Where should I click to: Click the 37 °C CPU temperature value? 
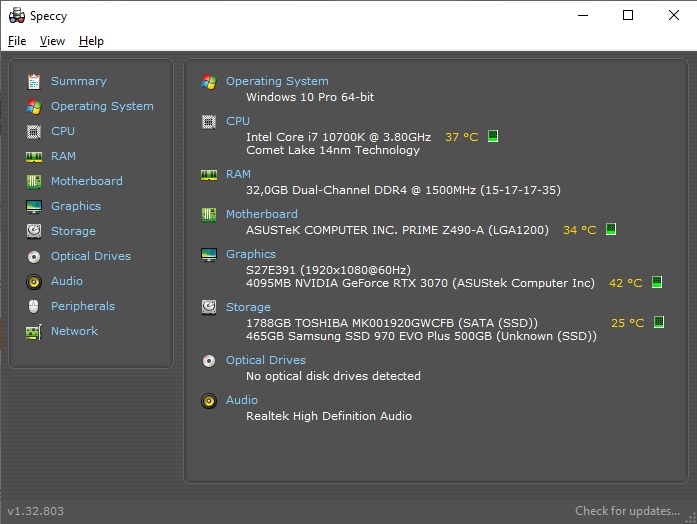tap(461, 137)
